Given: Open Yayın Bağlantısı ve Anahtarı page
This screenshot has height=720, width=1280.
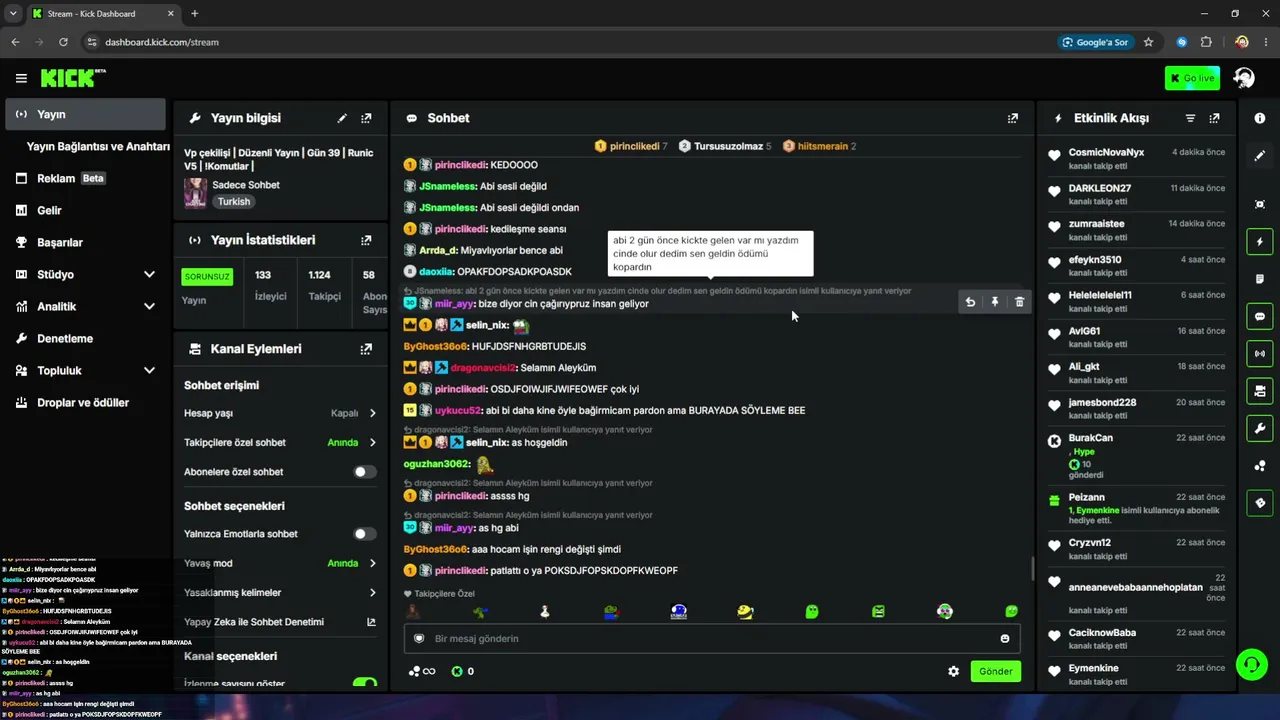Looking at the screenshot, I should tap(98, 146).
